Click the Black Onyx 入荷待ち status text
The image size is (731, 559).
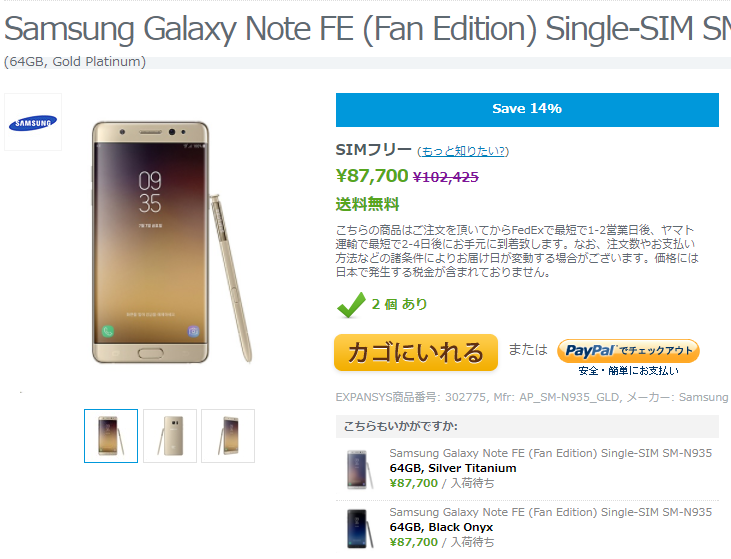[x=472, y=542]
